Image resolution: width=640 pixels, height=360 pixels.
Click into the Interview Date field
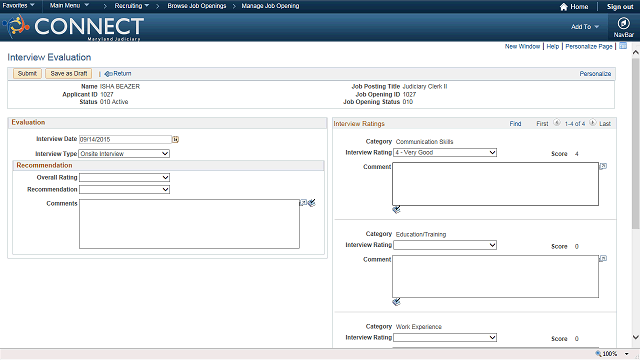click(125, 140)
